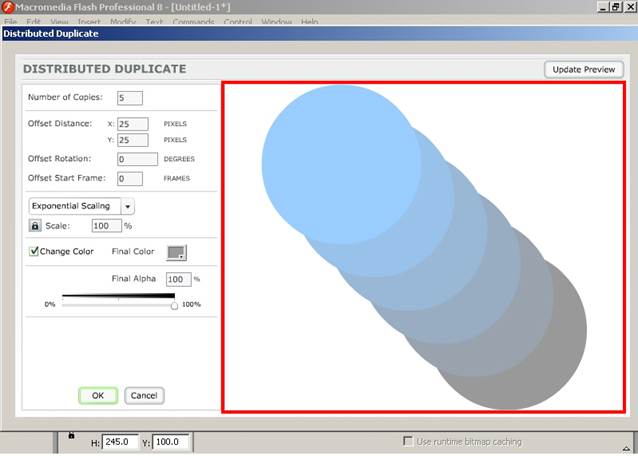Open the View menu
Image resolution: width=638 pixels, height=456 pixels.
coord(59,22)
